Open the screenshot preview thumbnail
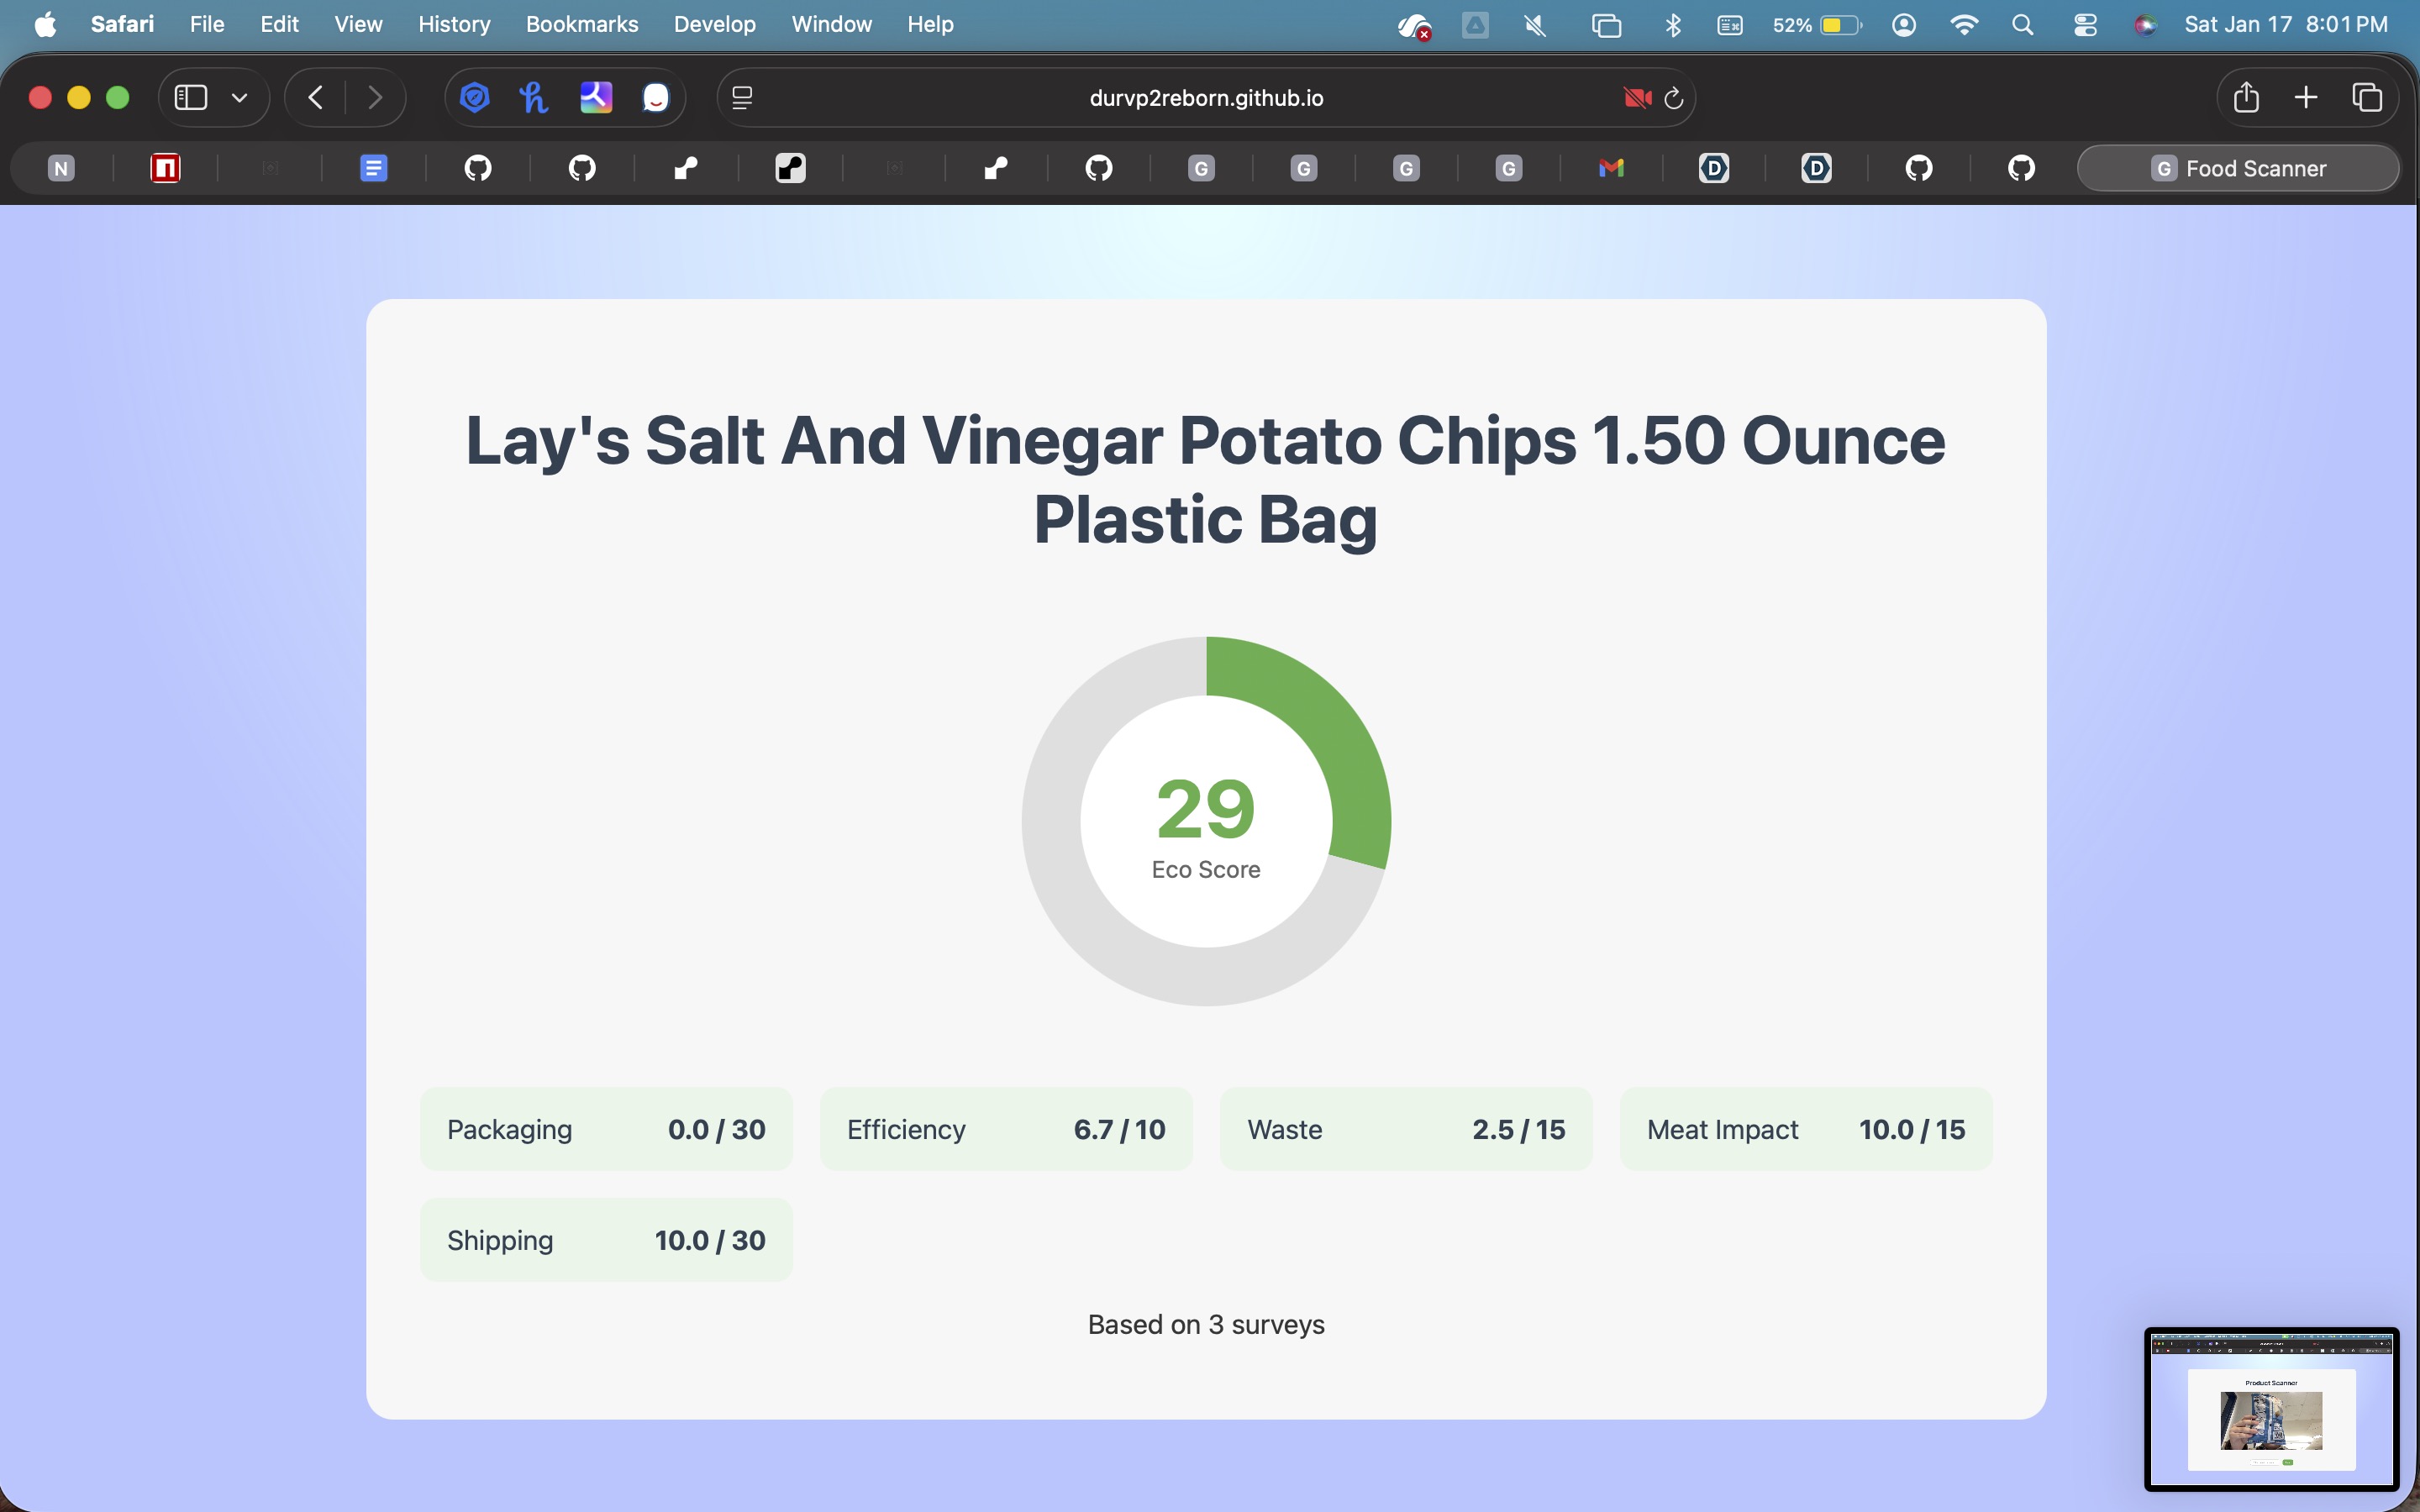Screen dimensions: 2420x1512 click(2271, 1408)
